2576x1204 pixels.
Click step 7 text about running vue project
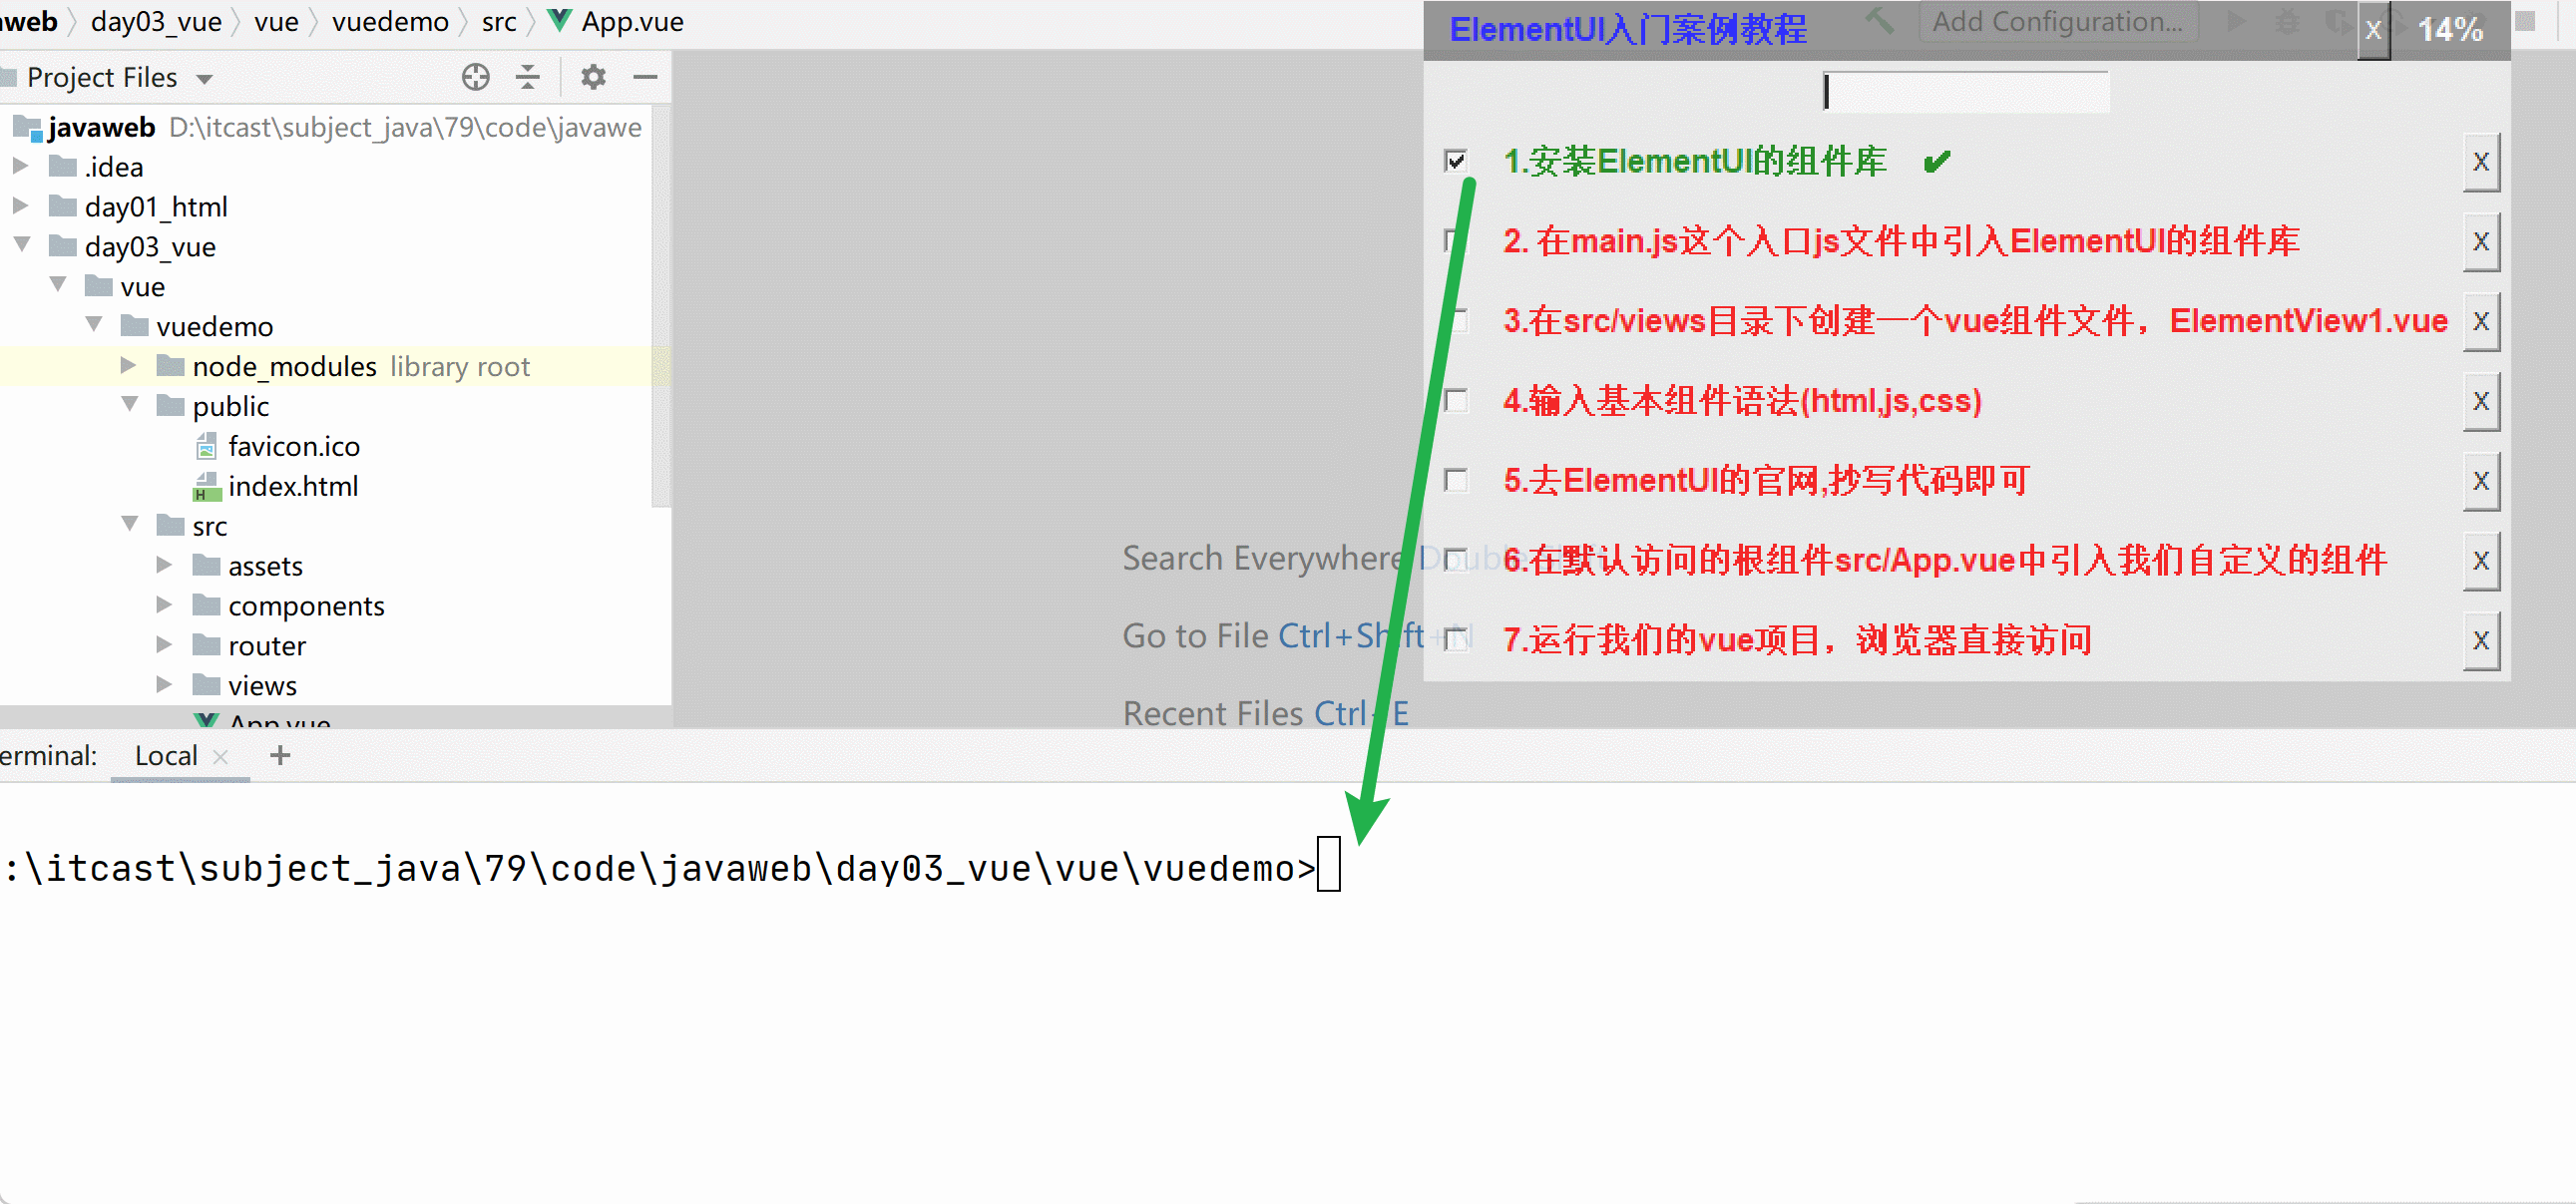pos(1797,640)
